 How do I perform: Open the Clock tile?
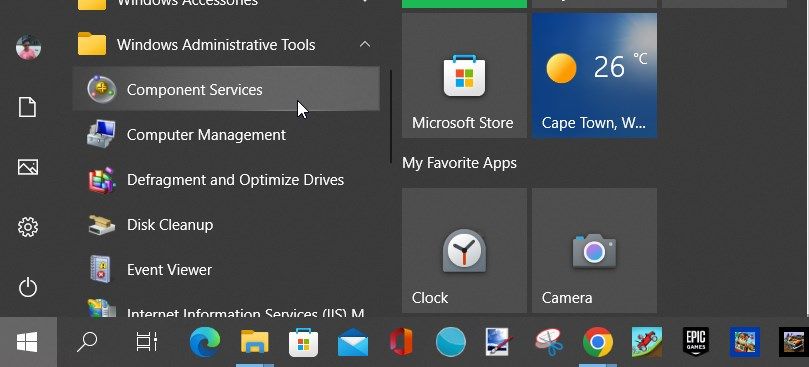click(x=464, y=250)
